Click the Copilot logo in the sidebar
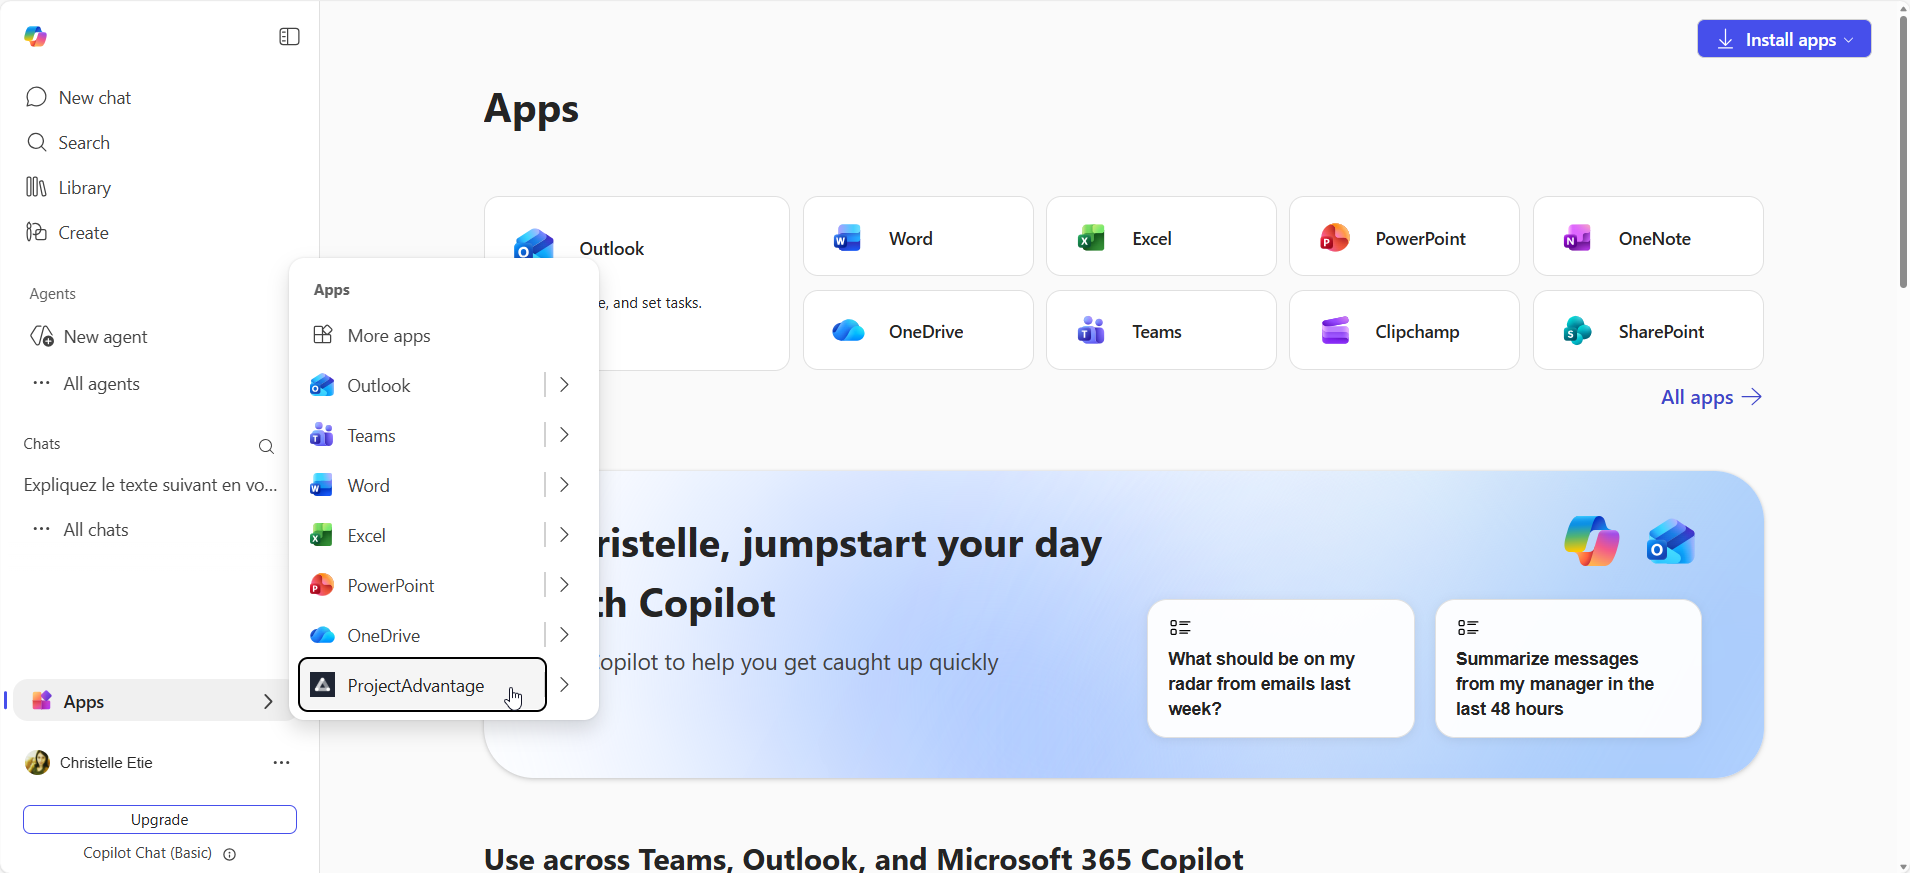The image size is (1910, 873). tap(36, 37)
